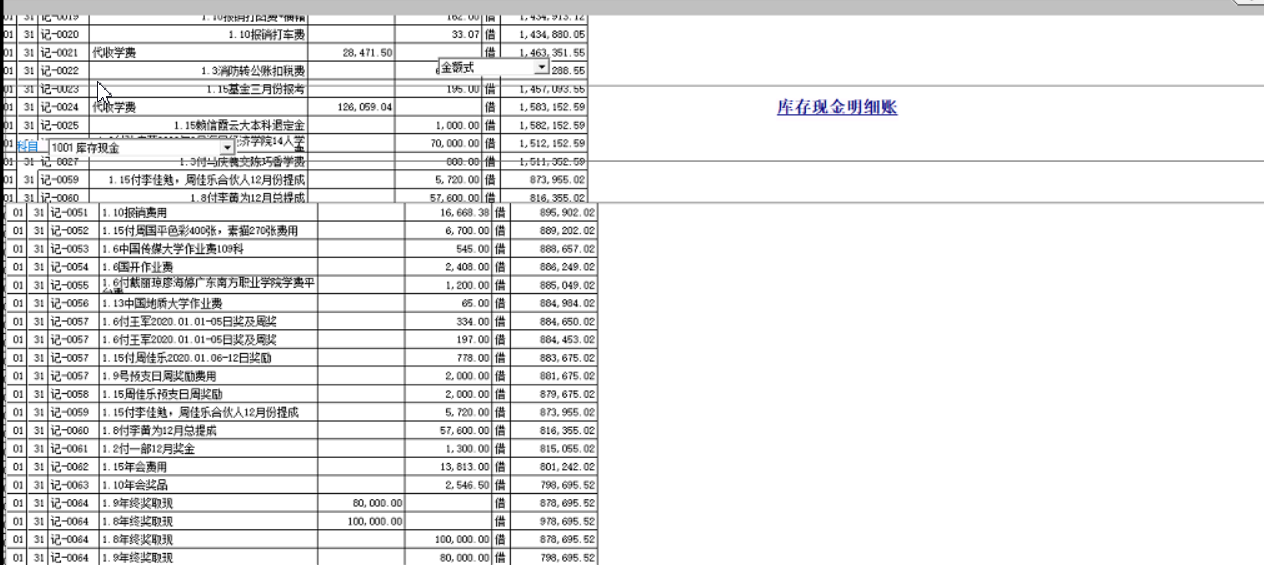Click balance 889,202.02

(567, 231)
